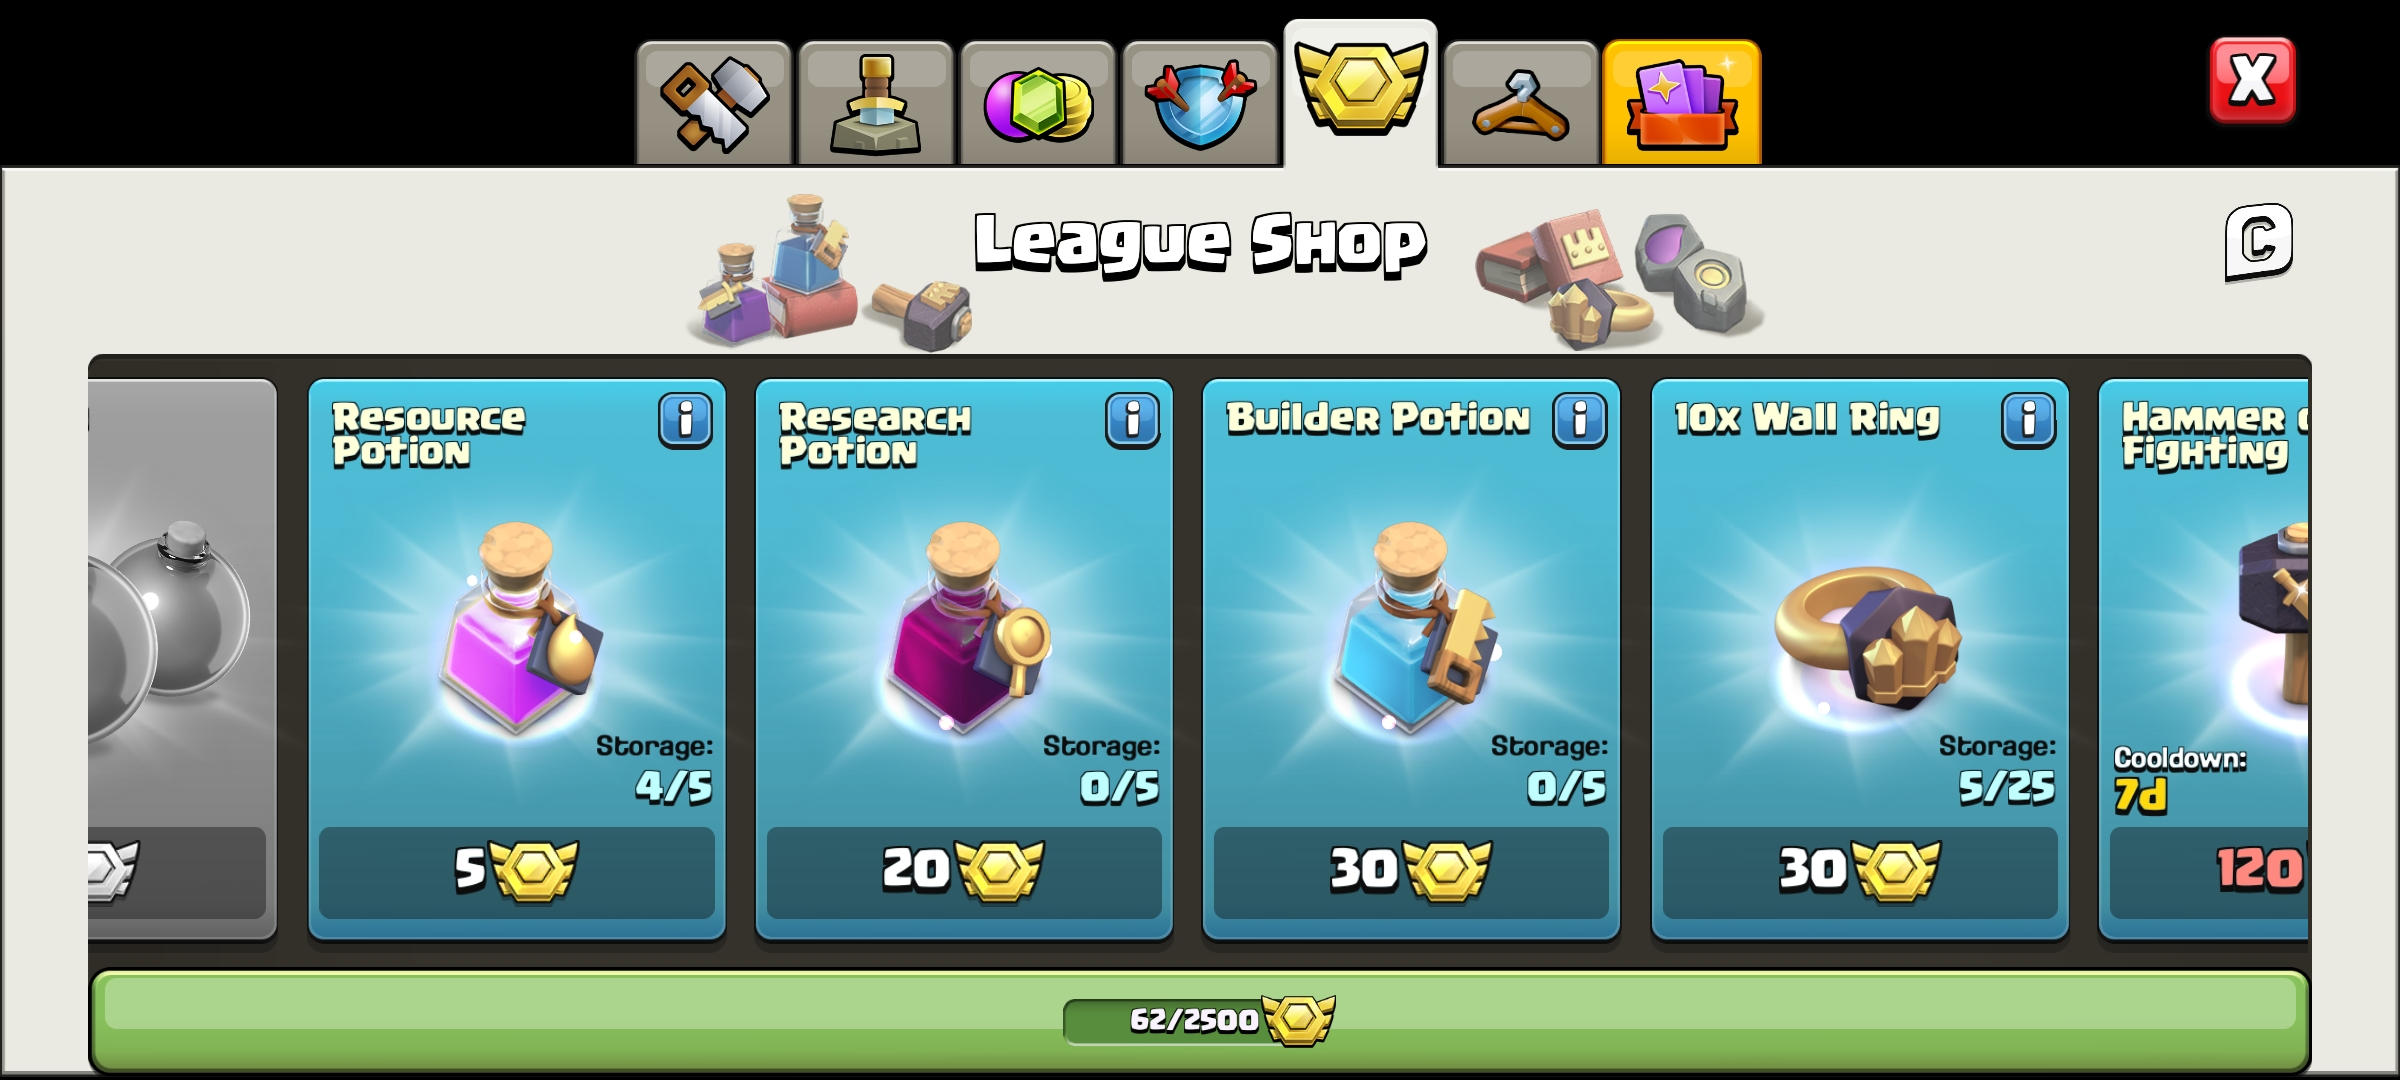Click the C badge icon
The height and width of the screenshot is (1080, 2400).
pyautogui.click(x=2259, y=242)
